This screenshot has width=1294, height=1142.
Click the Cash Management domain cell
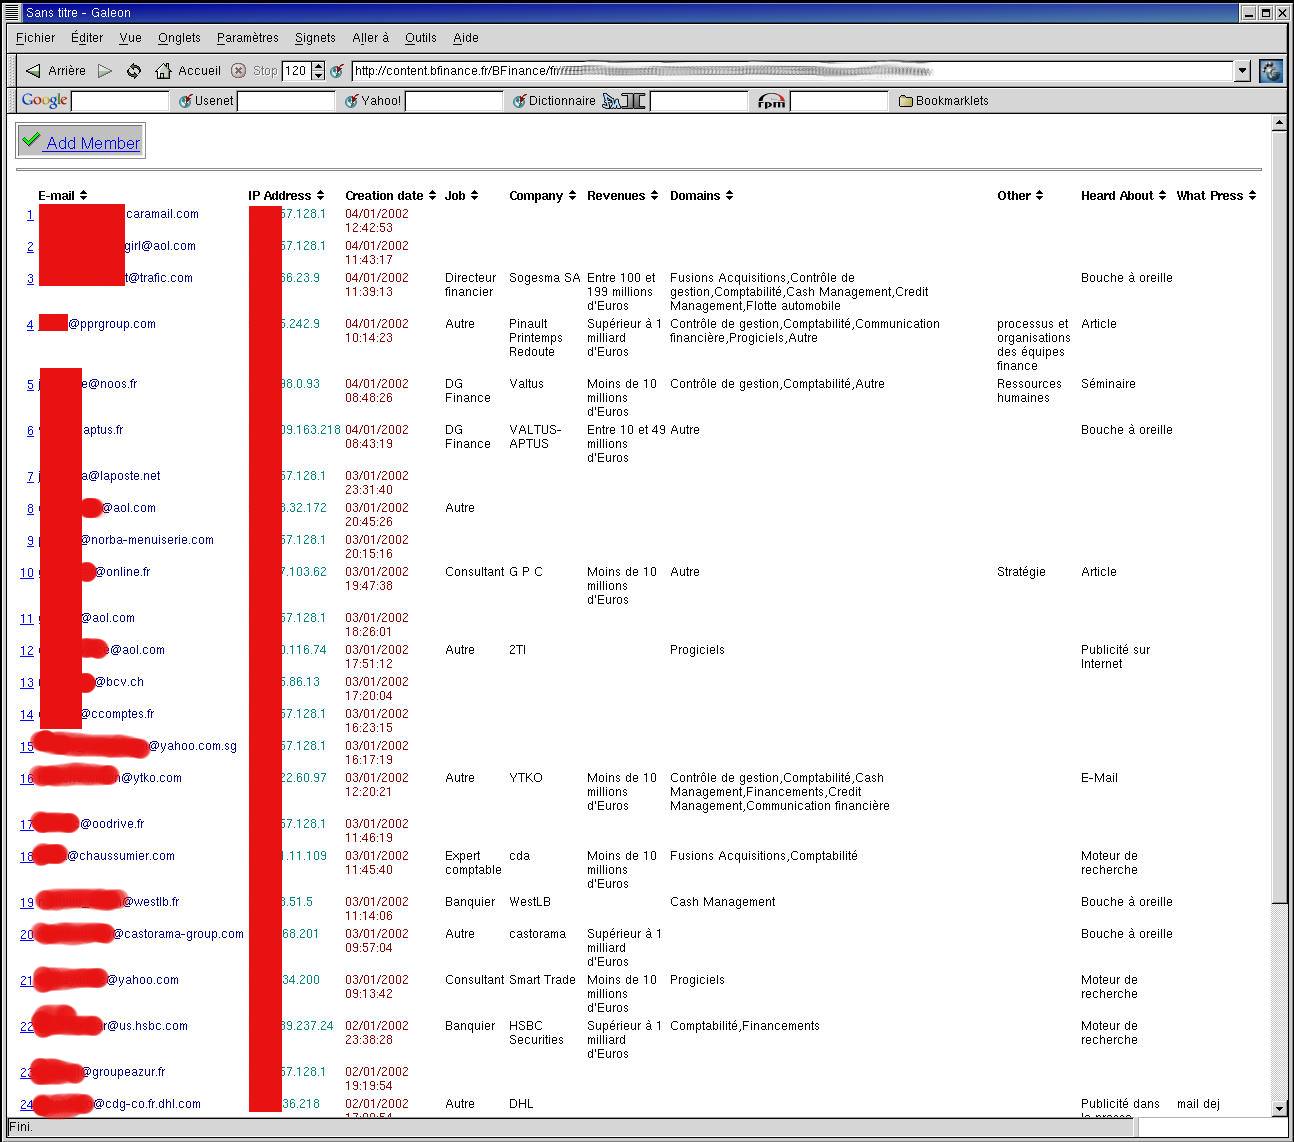[x=722, y=902]
